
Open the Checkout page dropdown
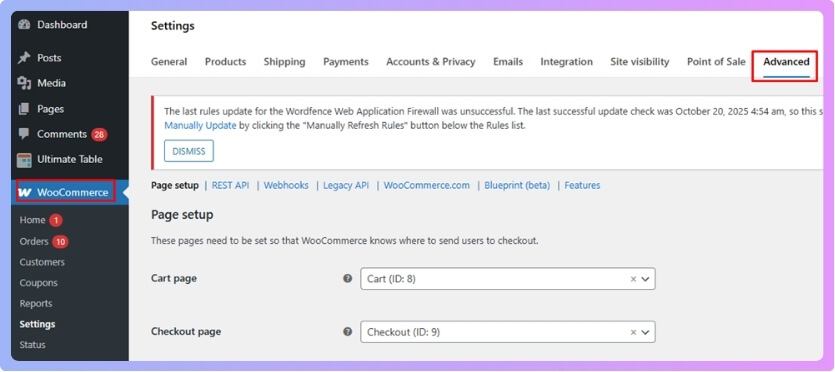[x=507, y=332]
